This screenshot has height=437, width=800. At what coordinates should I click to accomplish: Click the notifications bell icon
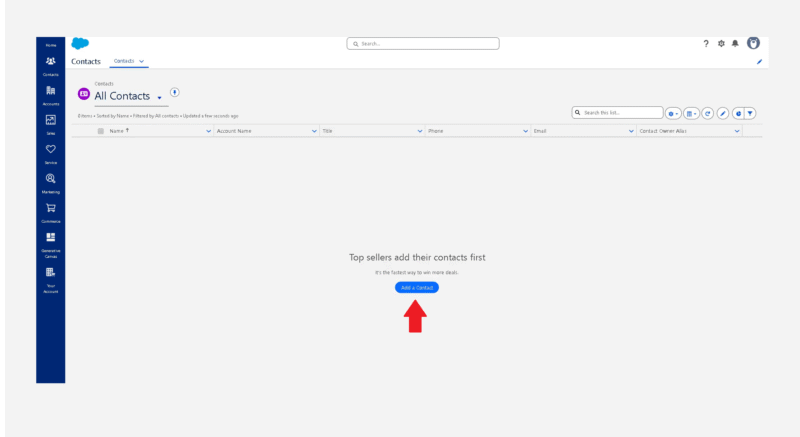pyautogui.click(x=735, y=44)
